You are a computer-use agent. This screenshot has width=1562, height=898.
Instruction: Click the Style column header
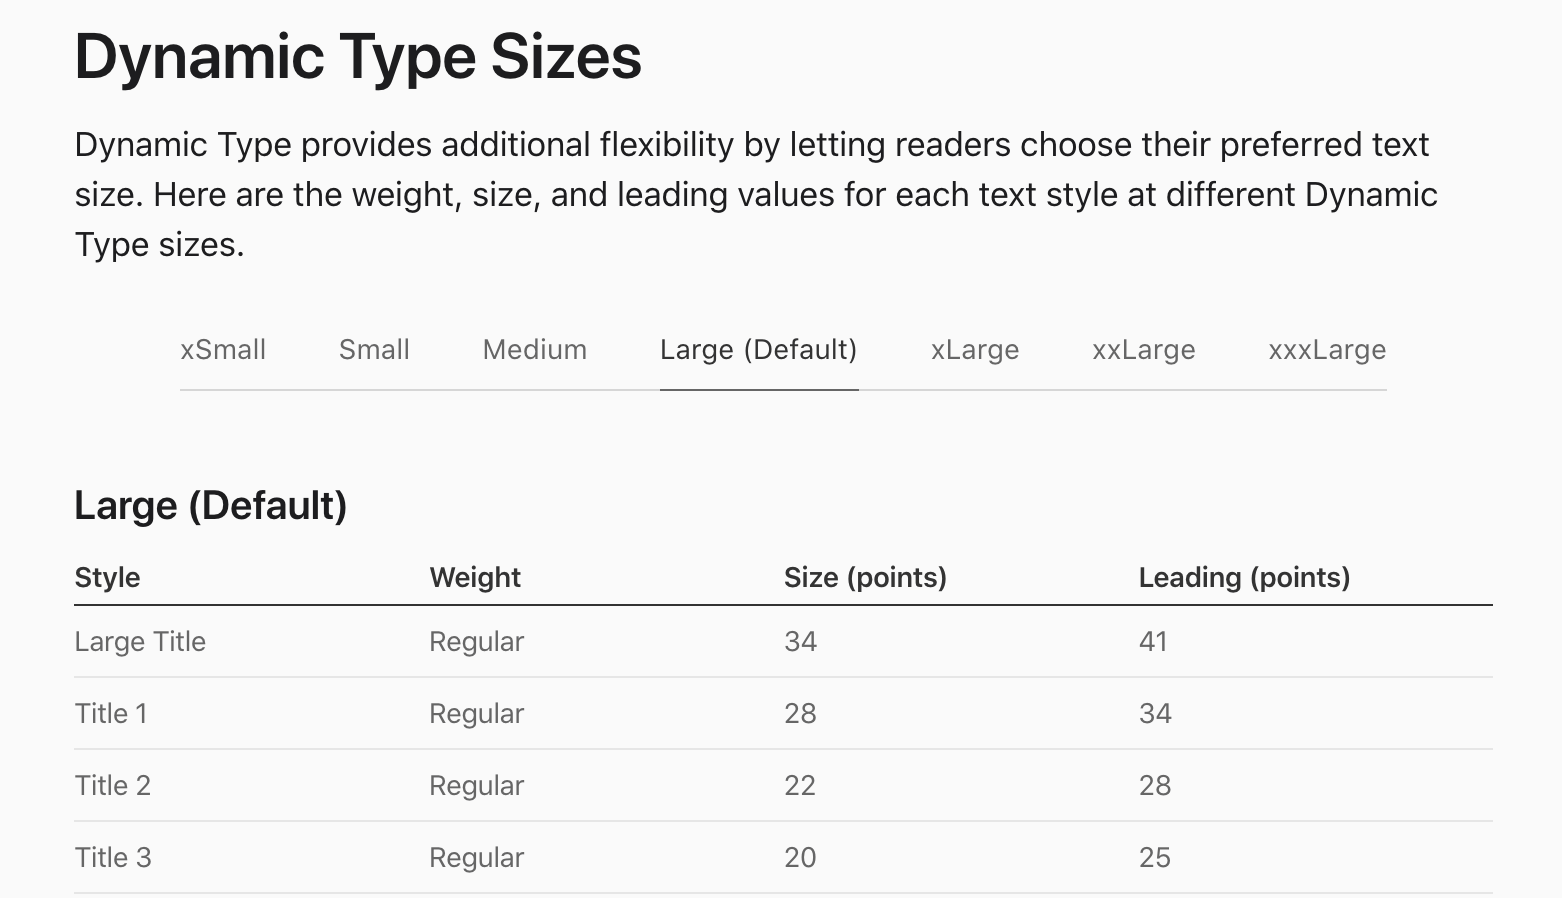click(107, 578)
